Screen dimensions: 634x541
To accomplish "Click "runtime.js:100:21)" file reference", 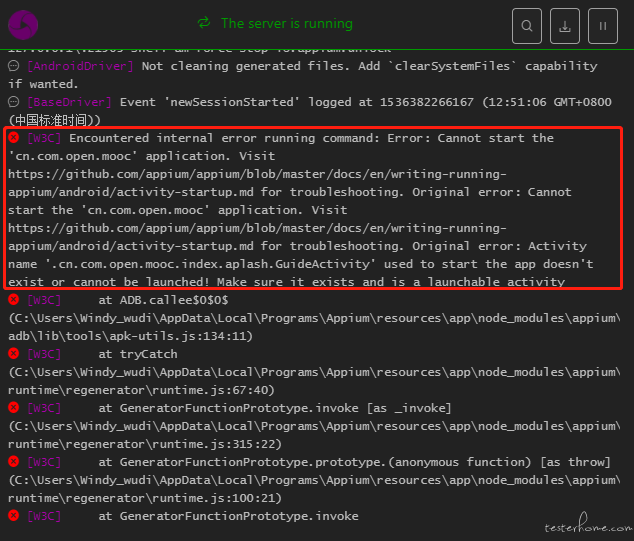I will tap(217, 498).
